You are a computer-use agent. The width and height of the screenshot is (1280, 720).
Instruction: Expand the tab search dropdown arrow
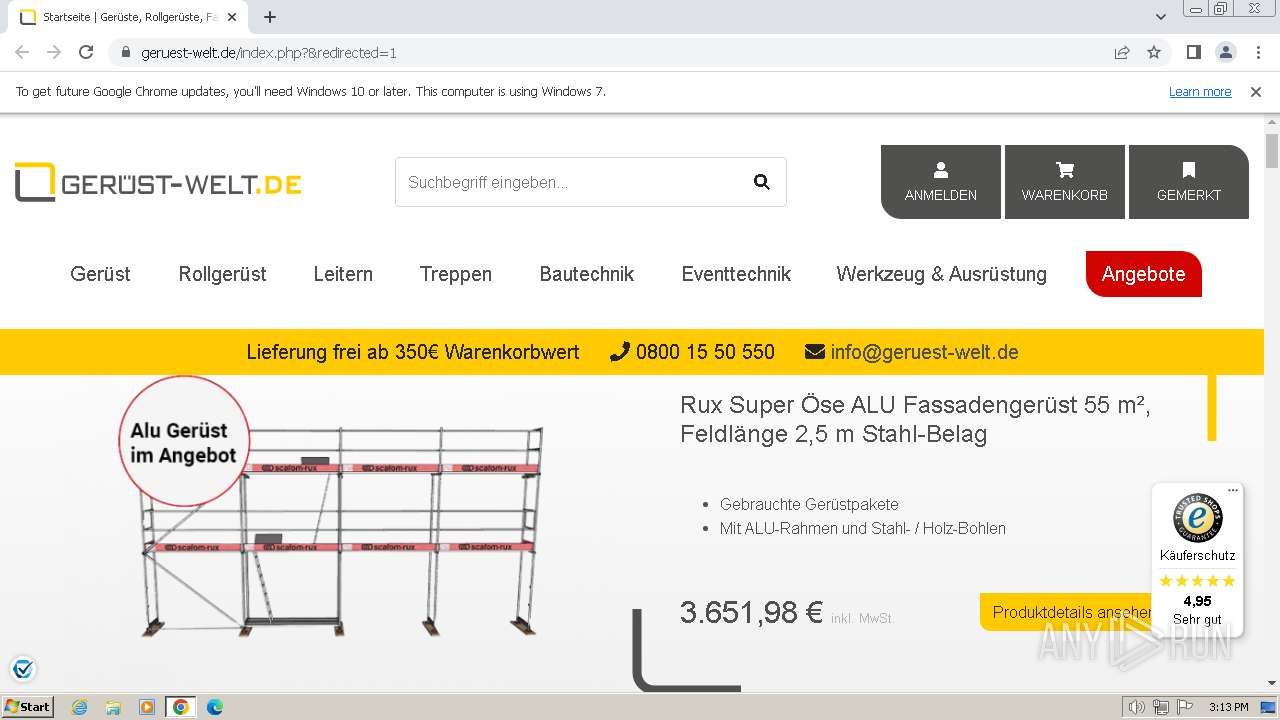tap(1161, 17)
